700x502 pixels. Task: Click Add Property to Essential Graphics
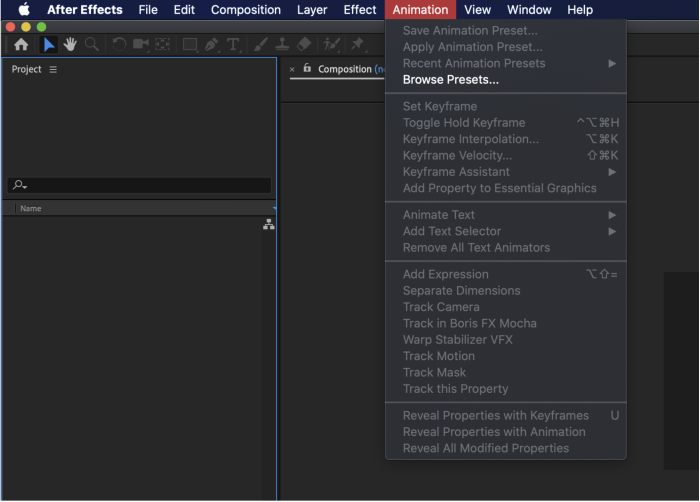coord(506,188)
